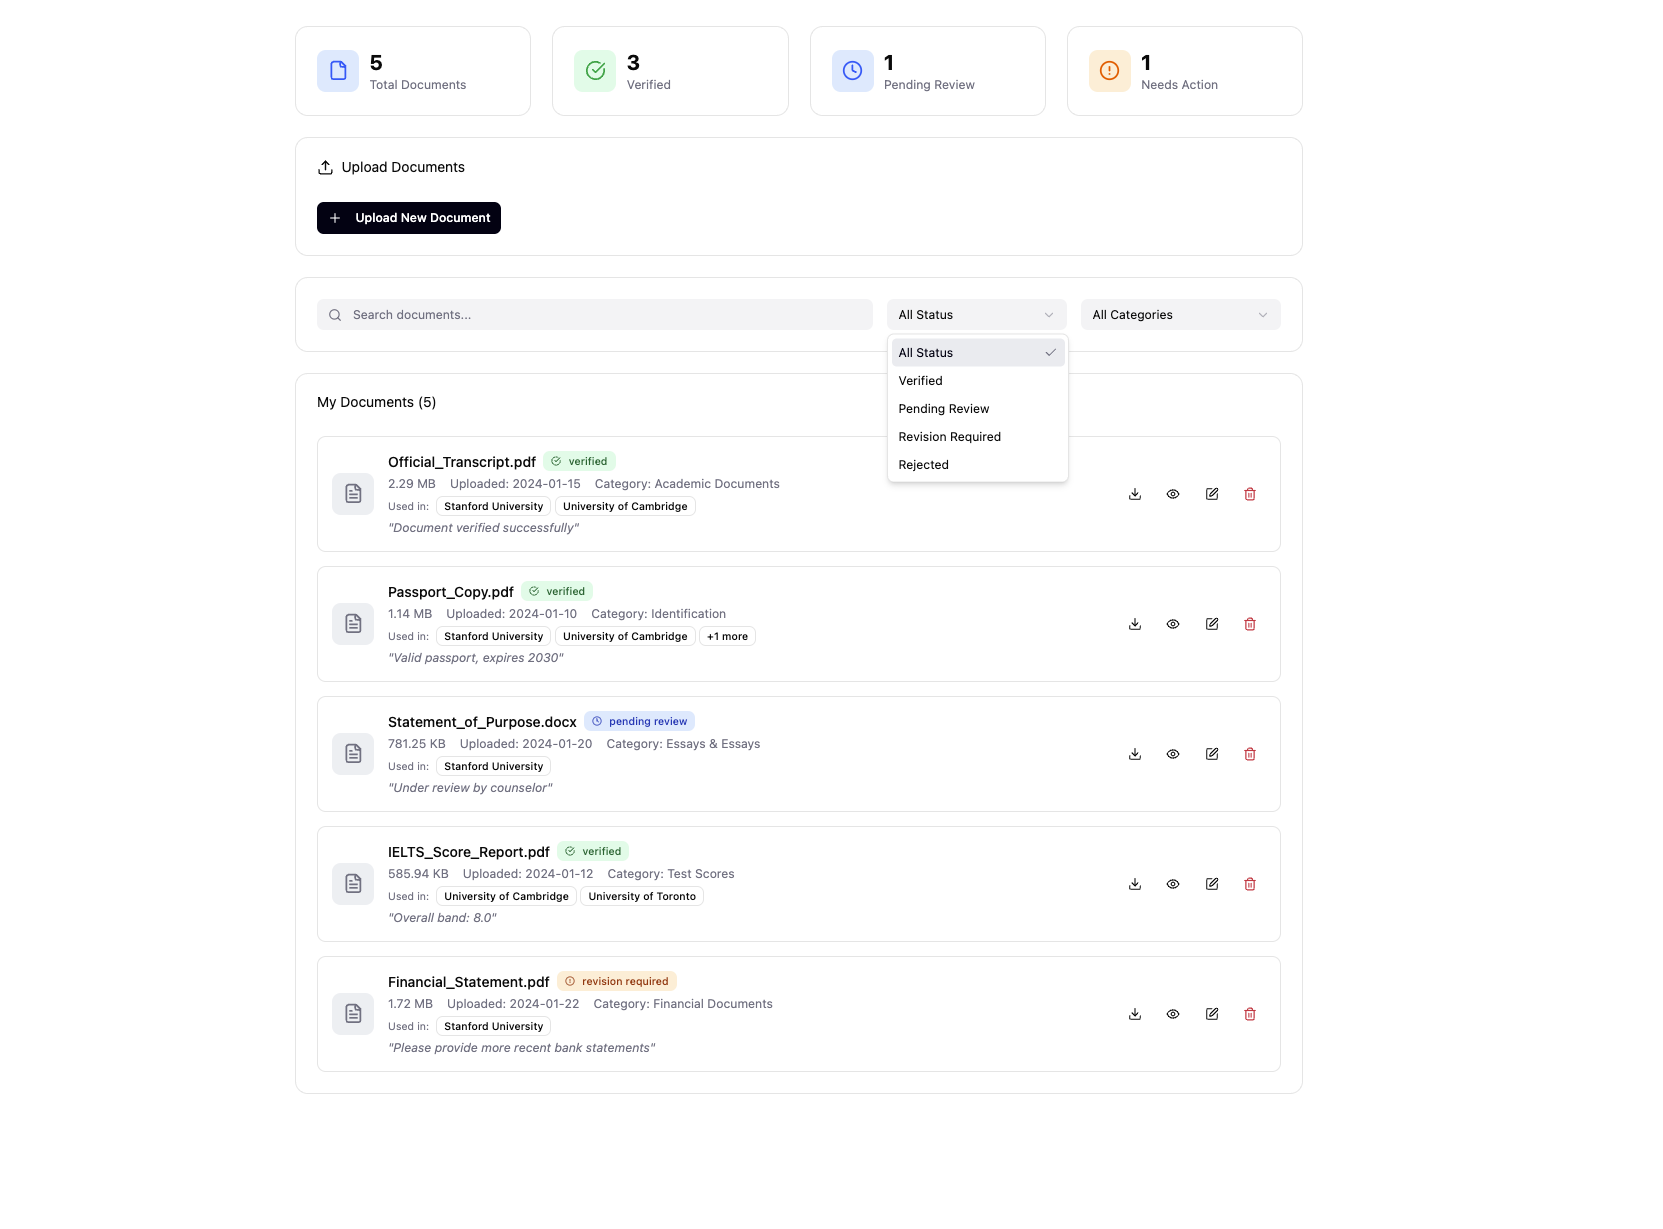Filter documents by Rejected status
The width and height of the screenshot is (1663, 1229).
pos(924,465)
